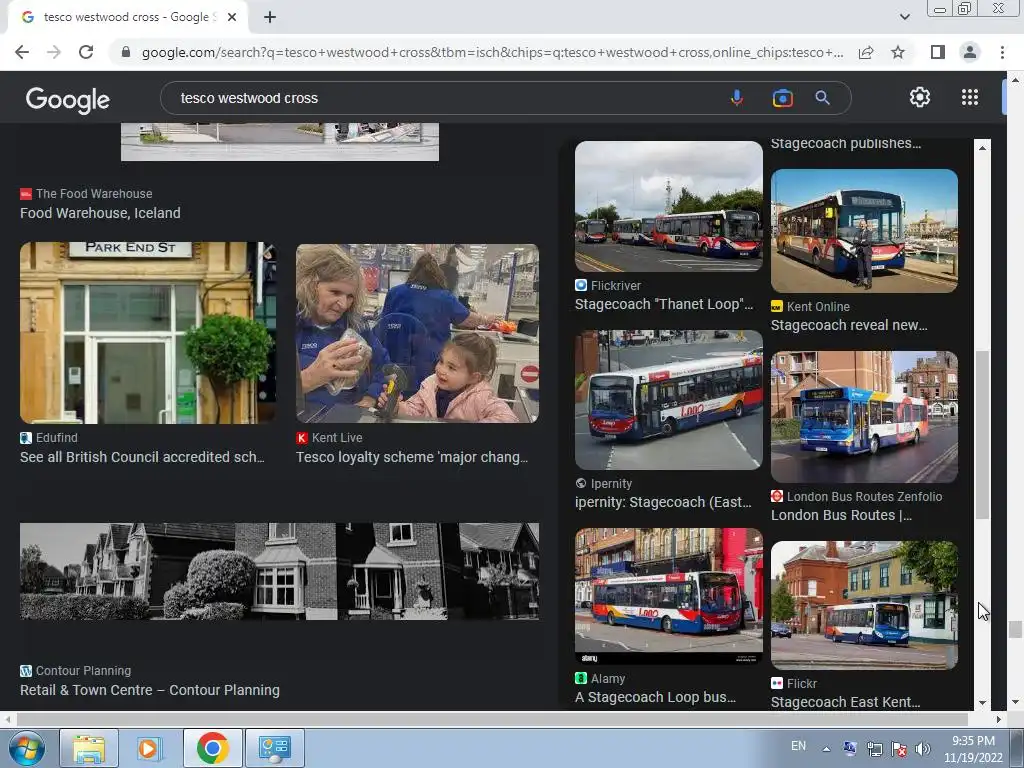Click the side panel scrollbar thumb
1024x768 pixels.
pos(982,435)
